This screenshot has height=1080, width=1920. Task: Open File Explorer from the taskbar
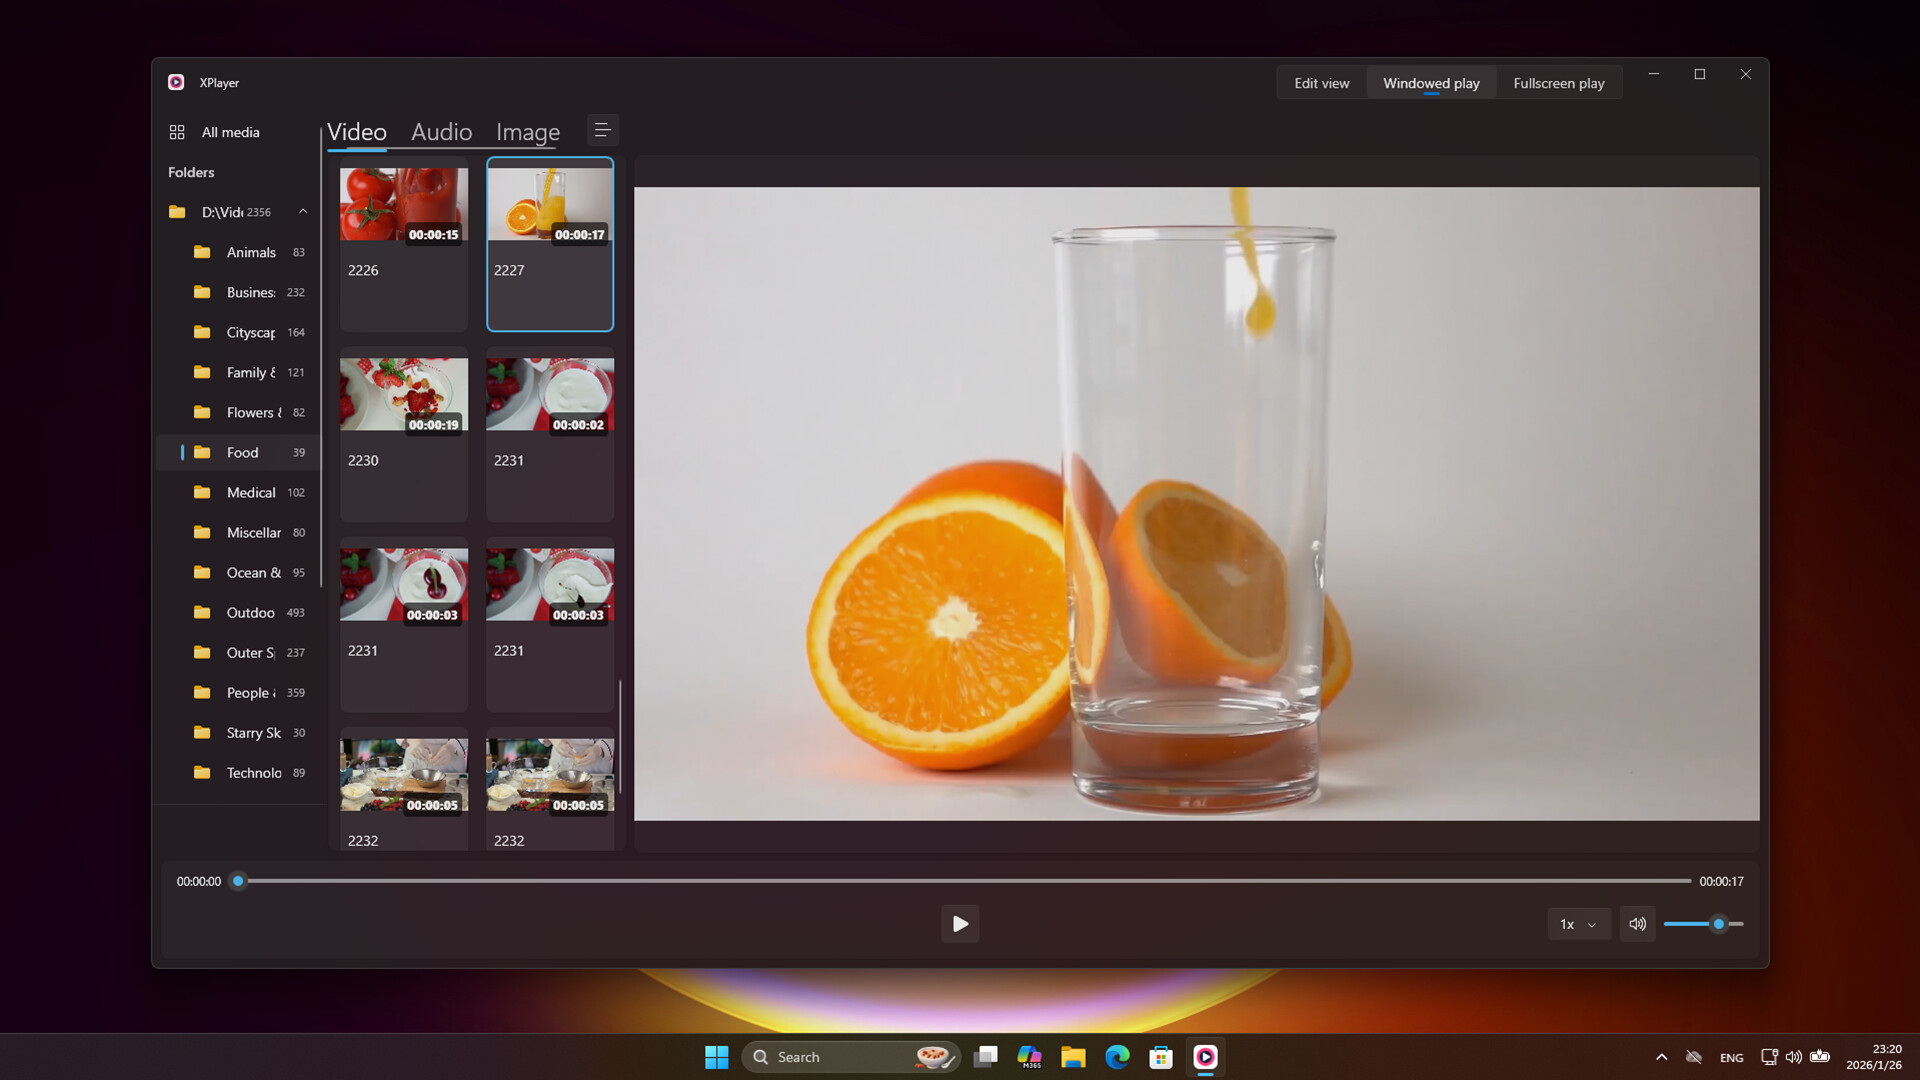point(1073,1057)
